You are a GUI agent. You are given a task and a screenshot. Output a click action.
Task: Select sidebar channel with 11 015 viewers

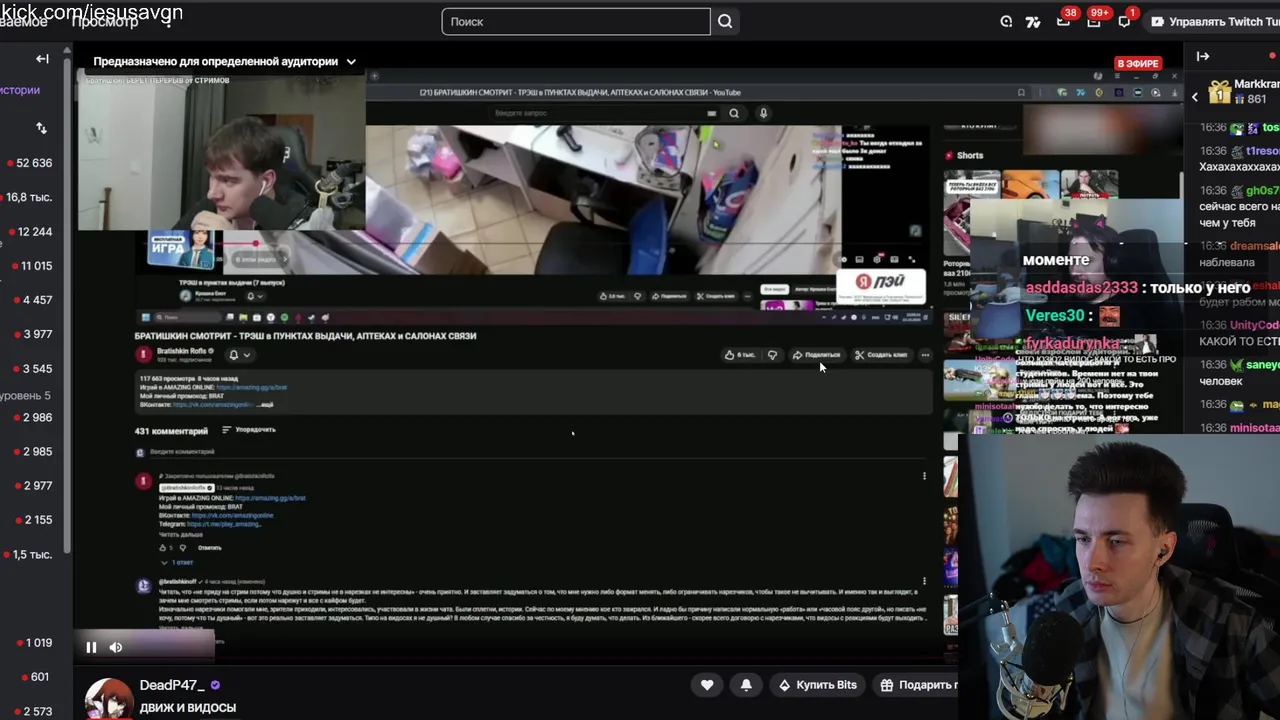[31, 265]
